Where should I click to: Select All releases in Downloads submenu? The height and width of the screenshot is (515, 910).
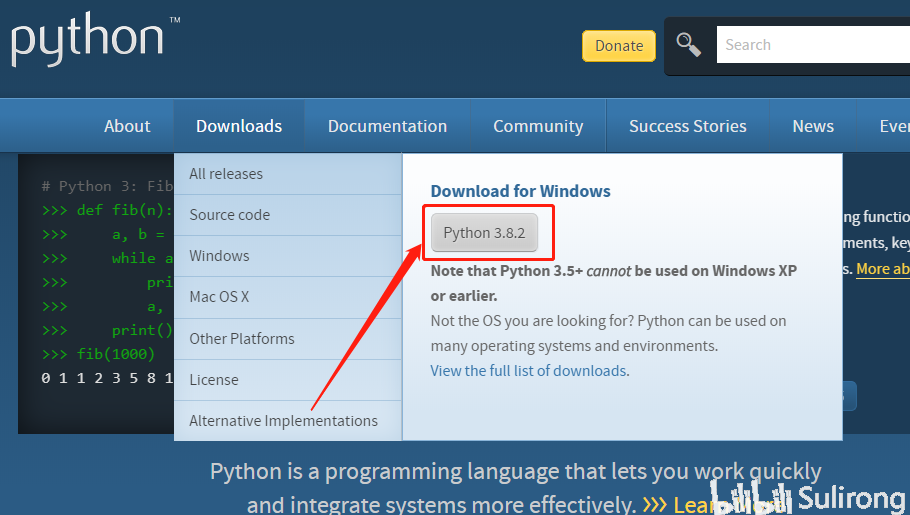[226, 174]
